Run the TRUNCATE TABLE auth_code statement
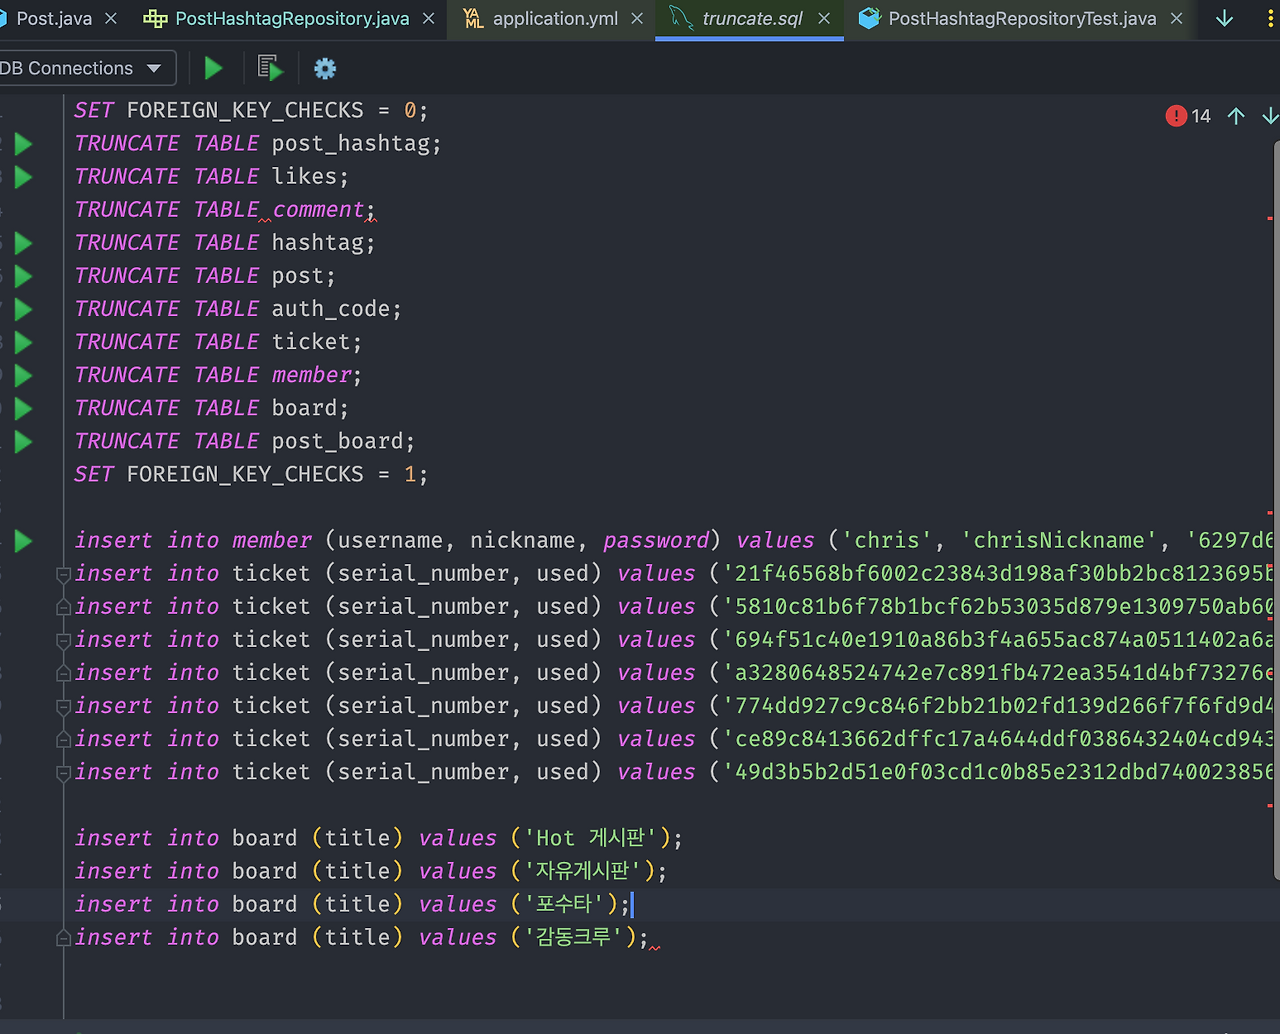Viewport: 1280px width, 1034px height. coord(23,309)
